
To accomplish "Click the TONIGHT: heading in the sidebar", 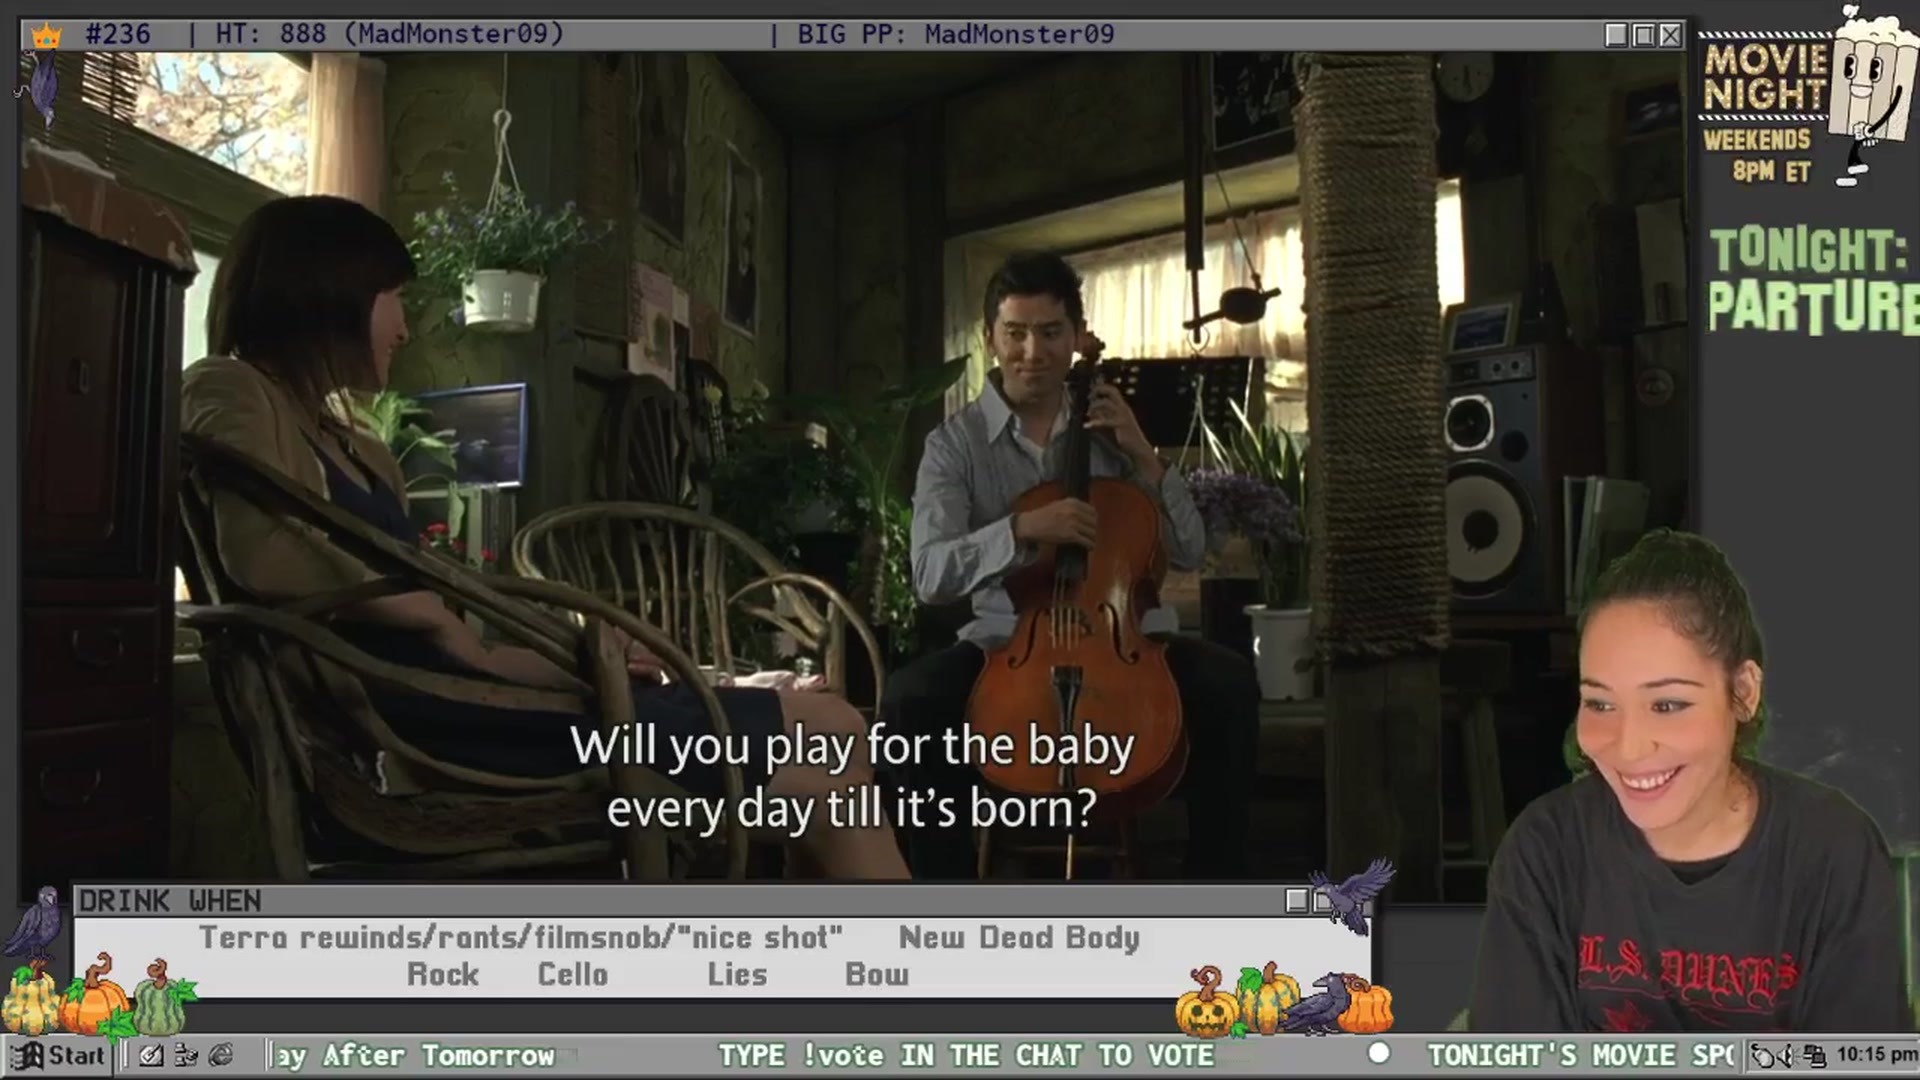I will tap(1808, 250).
